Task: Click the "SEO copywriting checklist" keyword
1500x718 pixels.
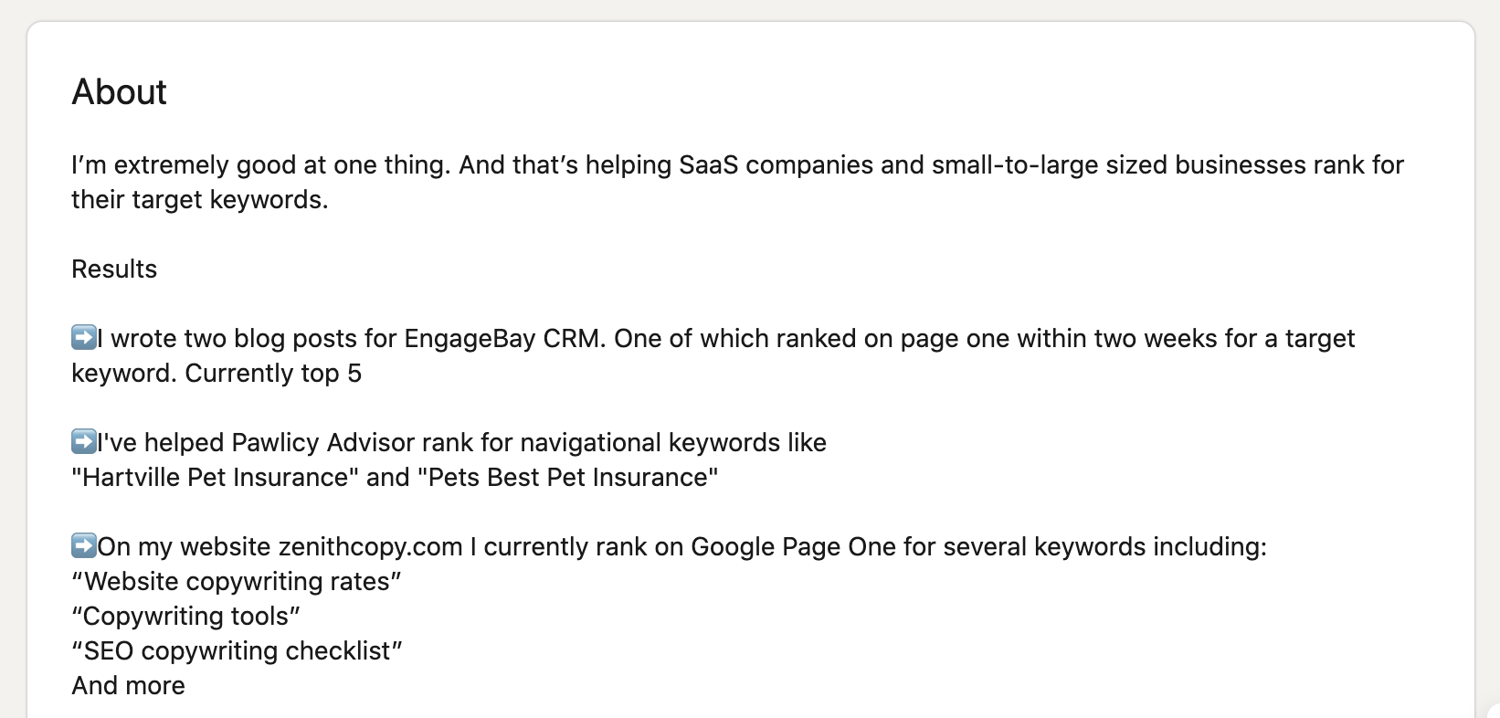Action: tap(237, 651)
